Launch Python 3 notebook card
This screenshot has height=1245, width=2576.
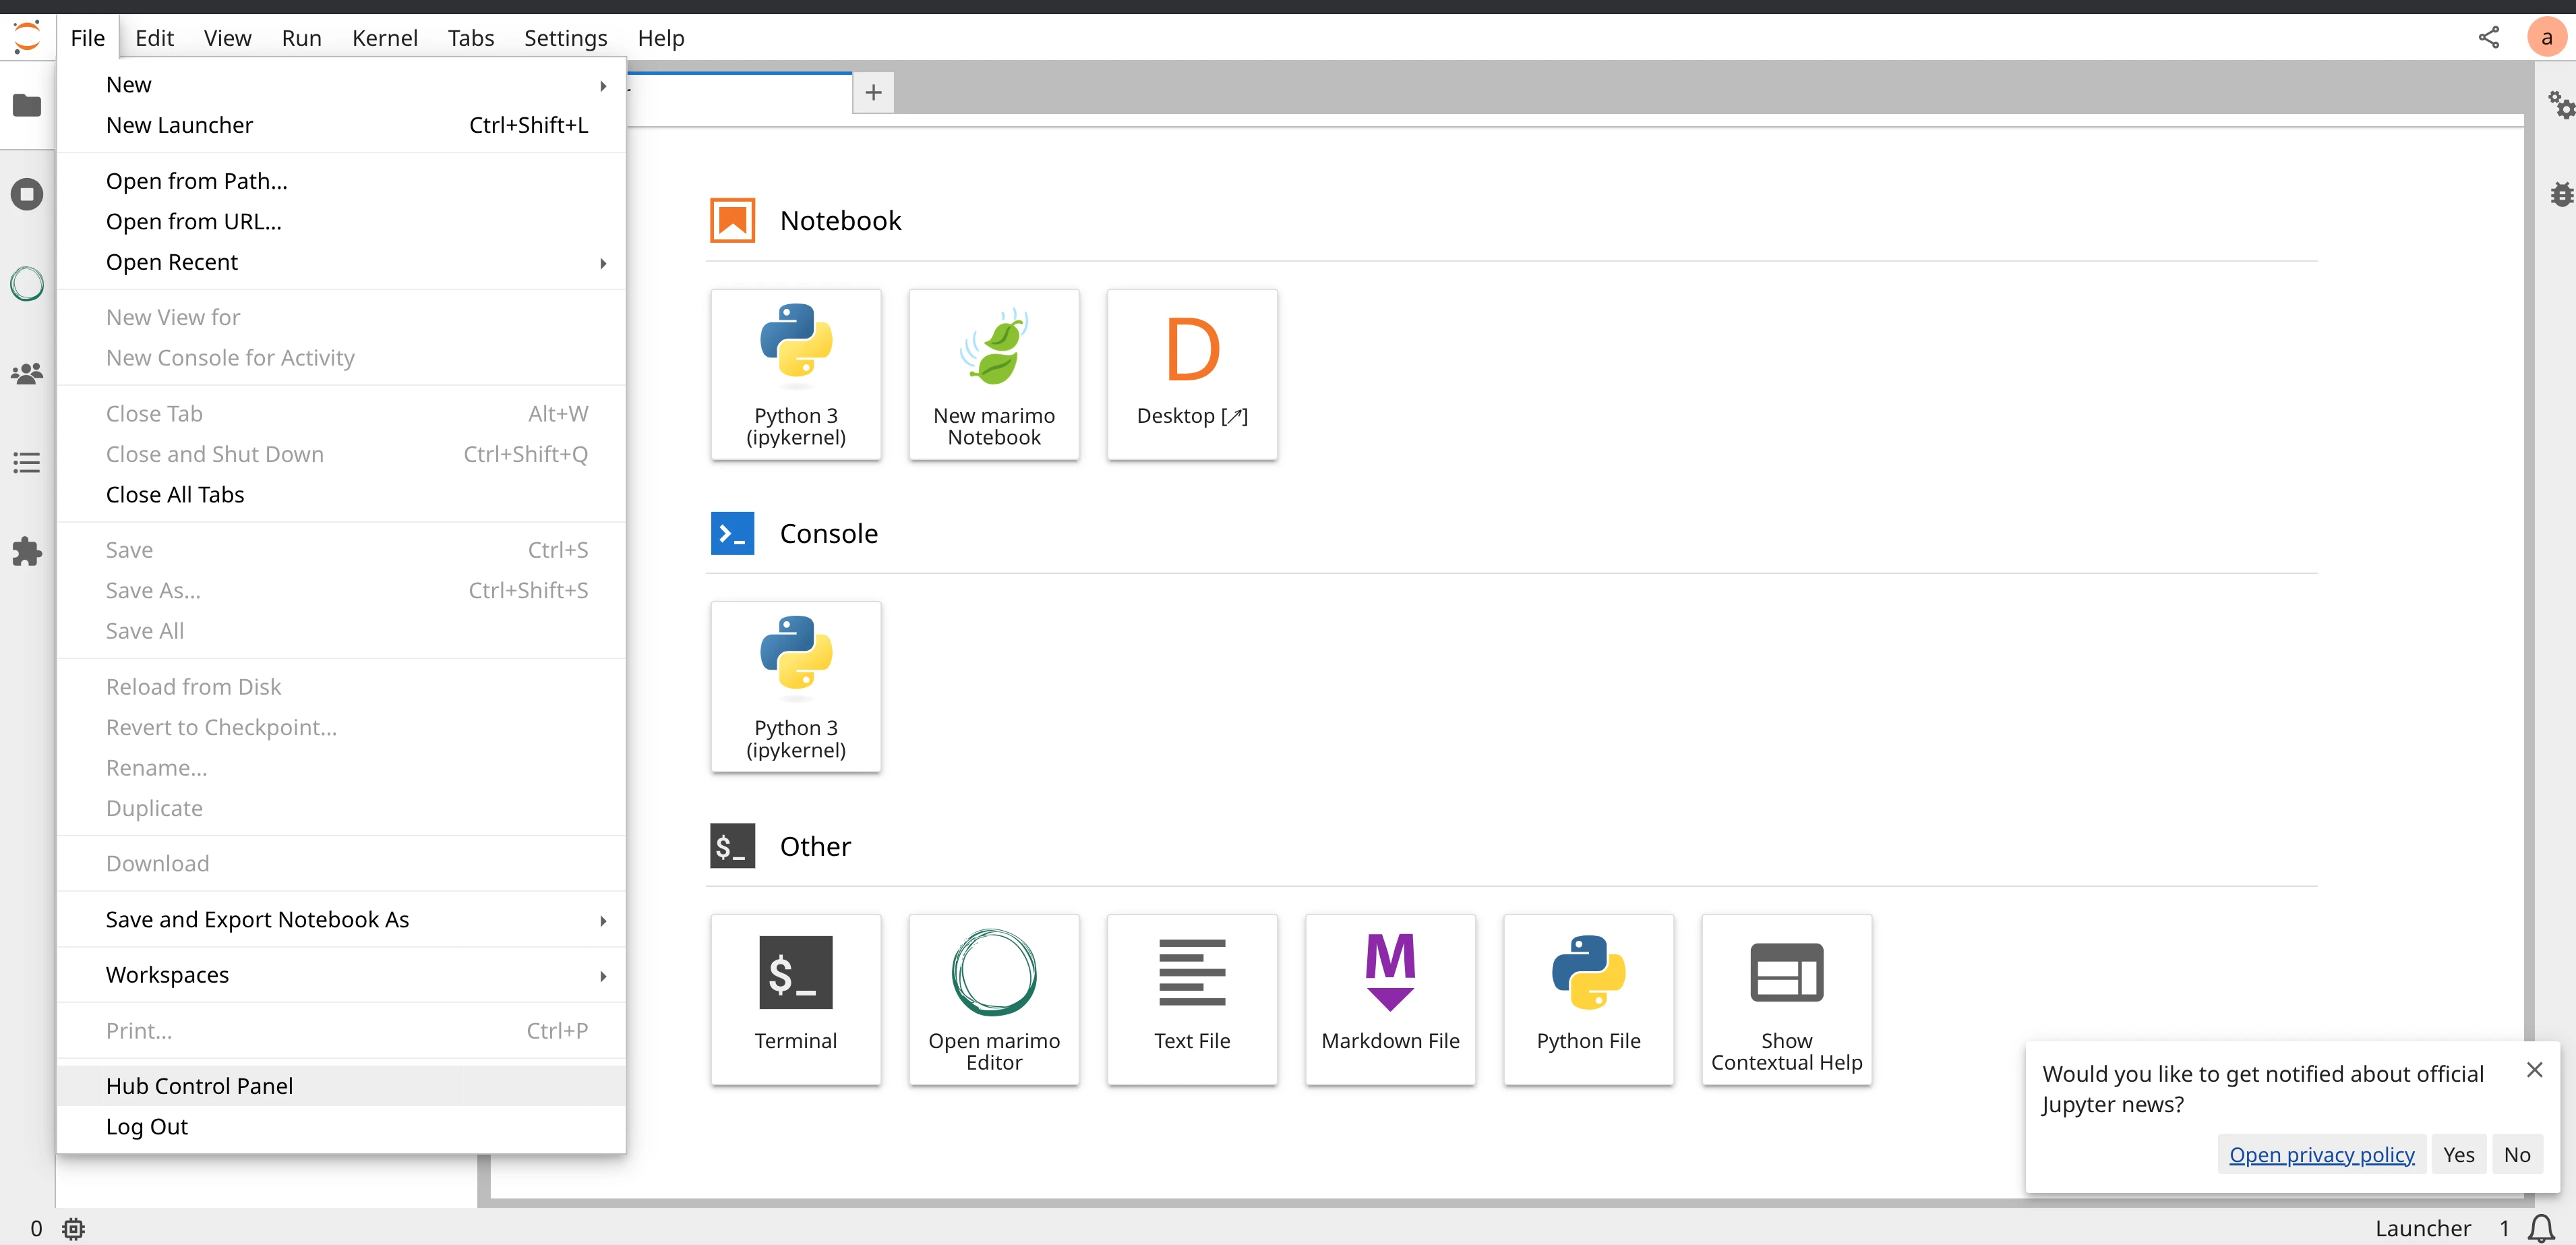coord(796,375)
